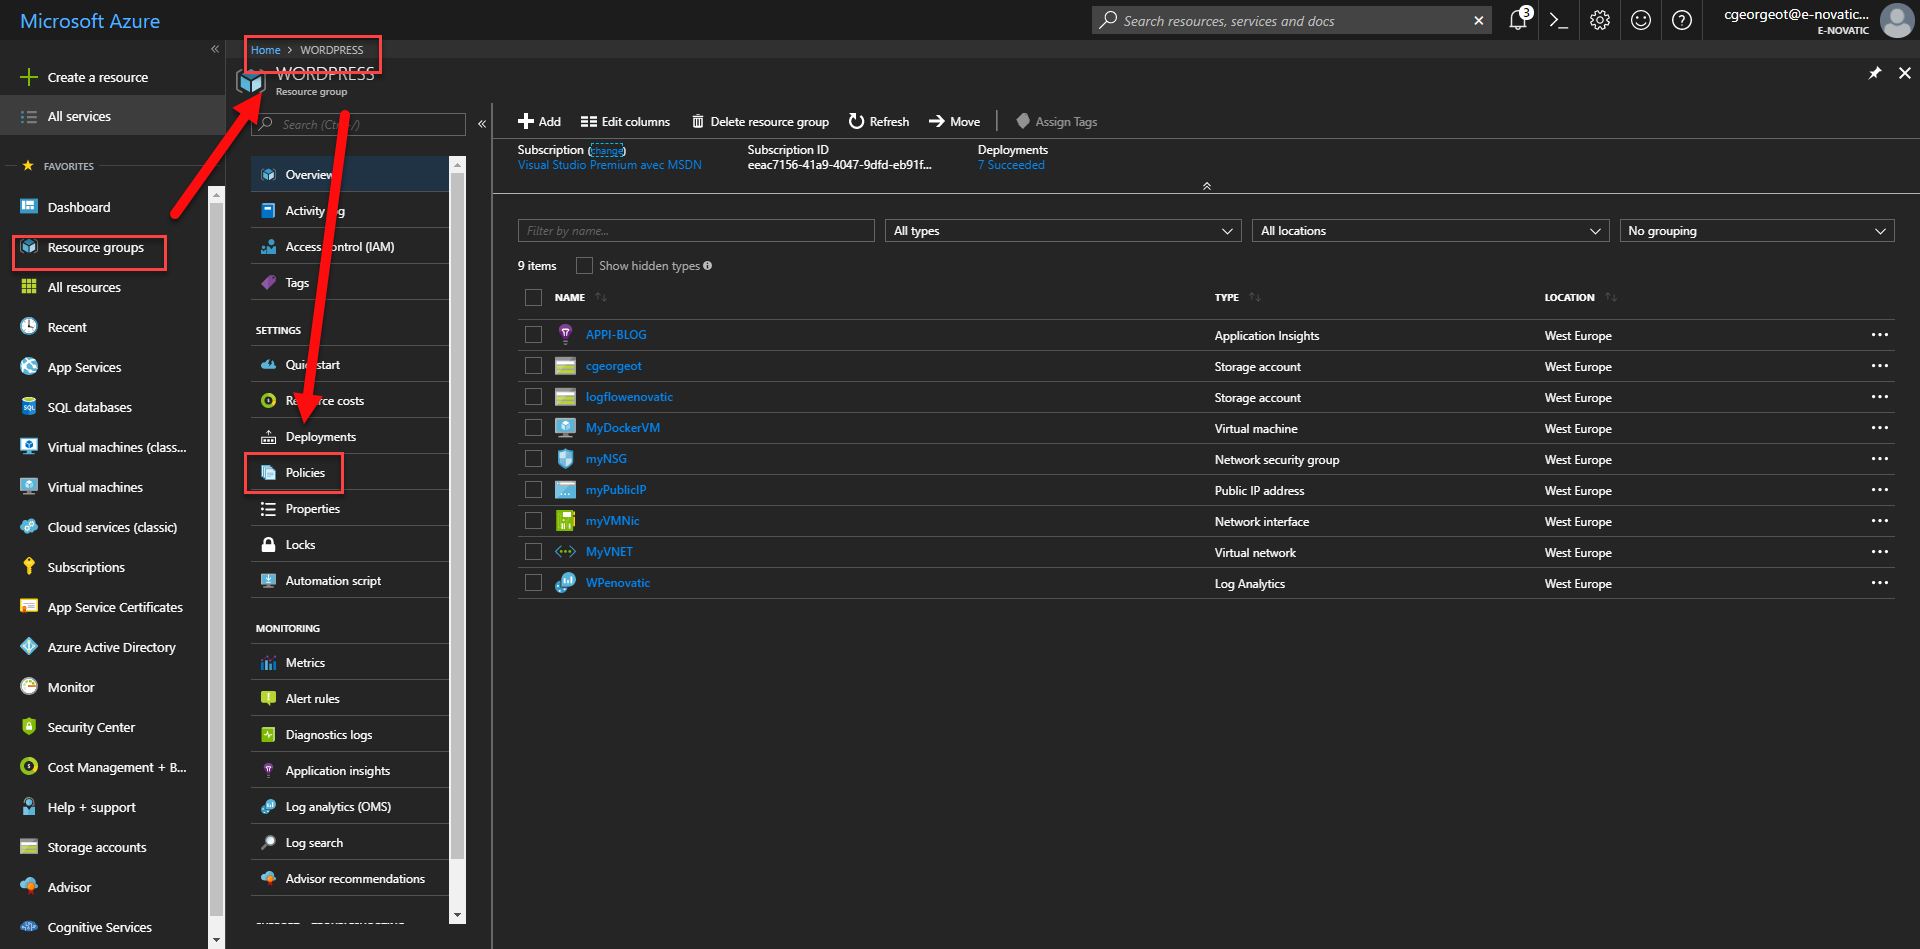Open Resource groups in favorites
This screenshot has width=1920, height=949.
pos(96,247)
